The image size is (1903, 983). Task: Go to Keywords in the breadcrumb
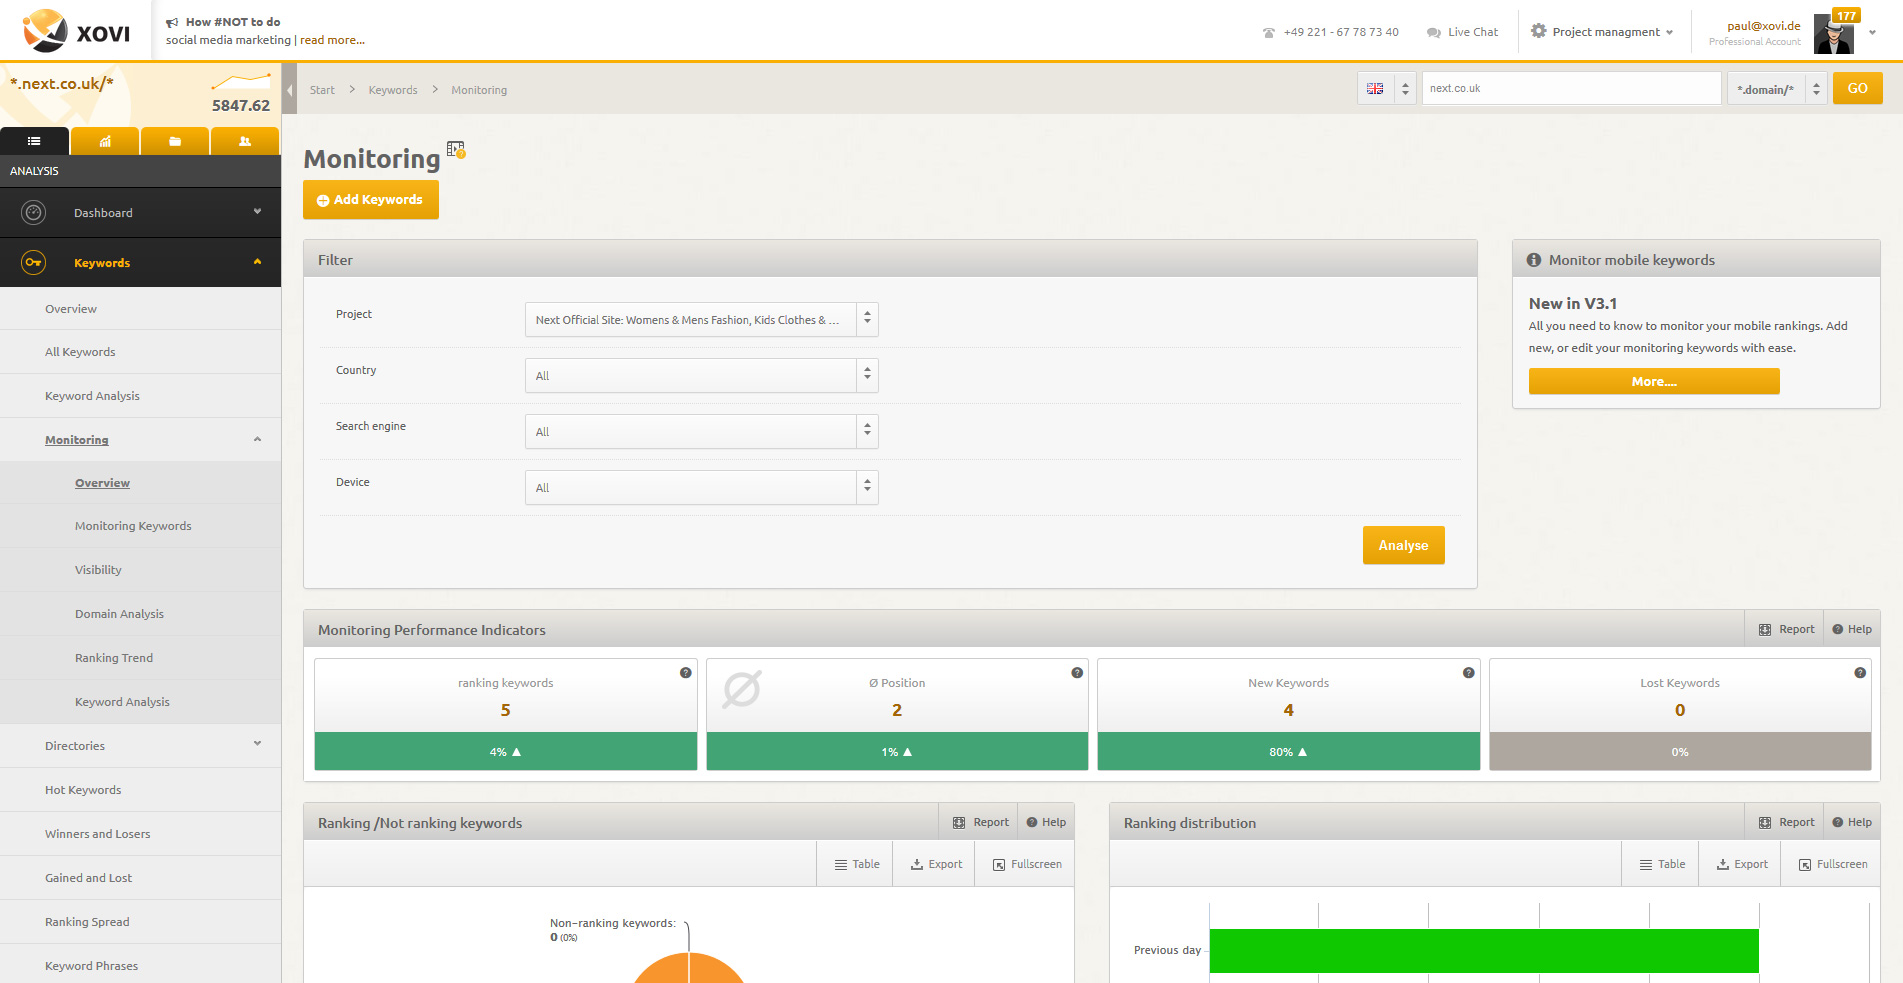(x=393, y=90)
